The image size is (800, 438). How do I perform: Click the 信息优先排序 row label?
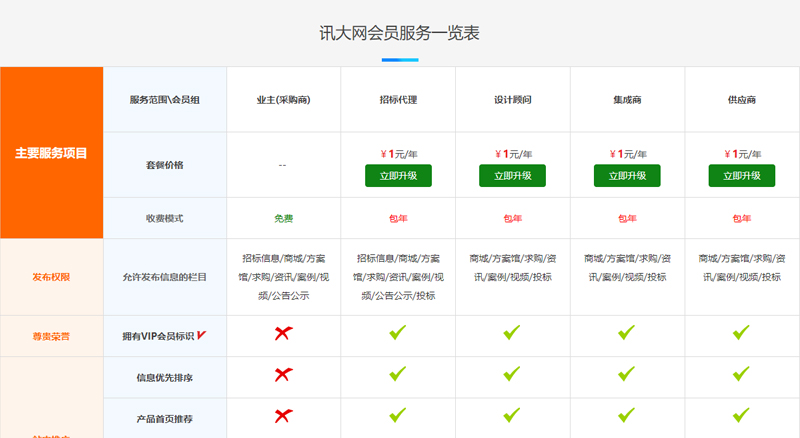165,378
